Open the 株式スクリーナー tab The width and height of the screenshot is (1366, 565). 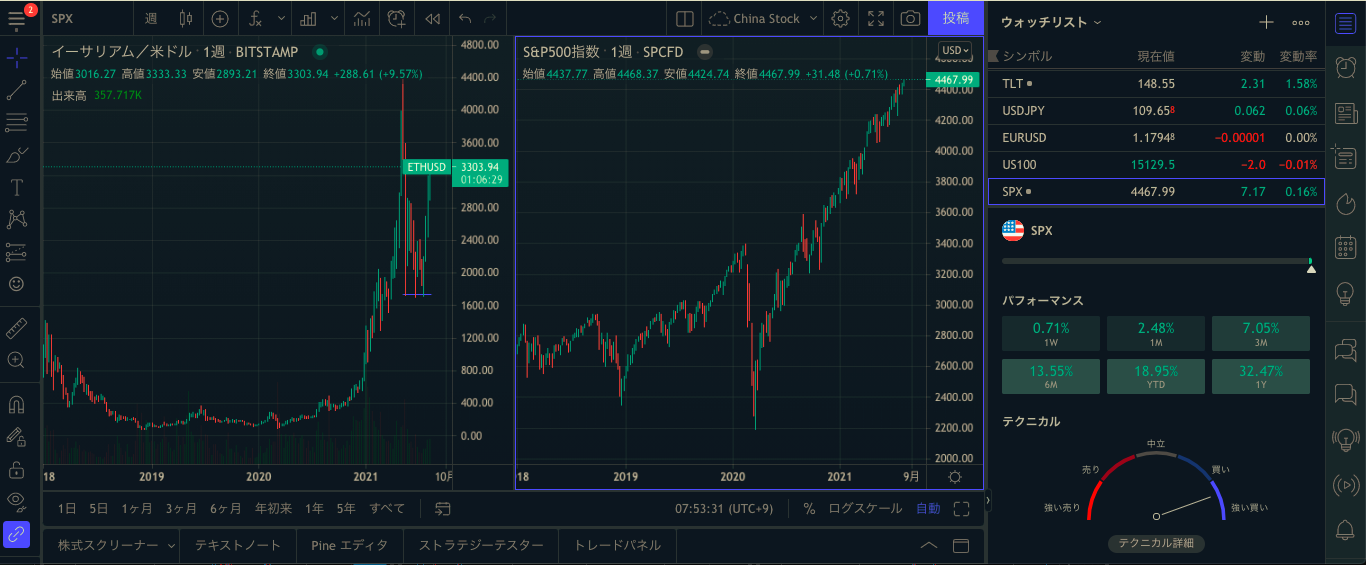[108, 546]
